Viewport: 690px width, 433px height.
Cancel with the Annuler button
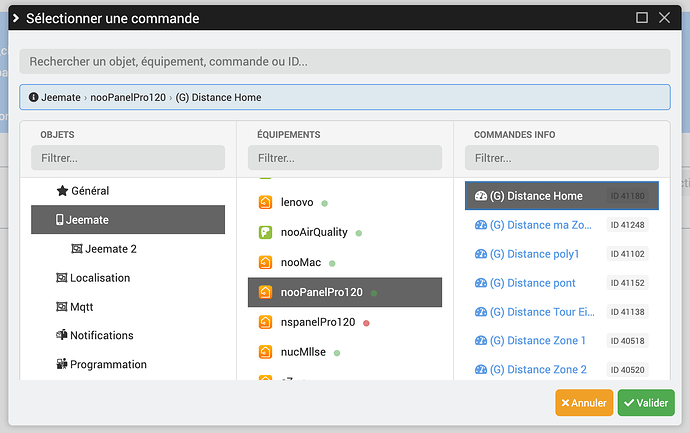pyautogui.click(x=584, y=403)
